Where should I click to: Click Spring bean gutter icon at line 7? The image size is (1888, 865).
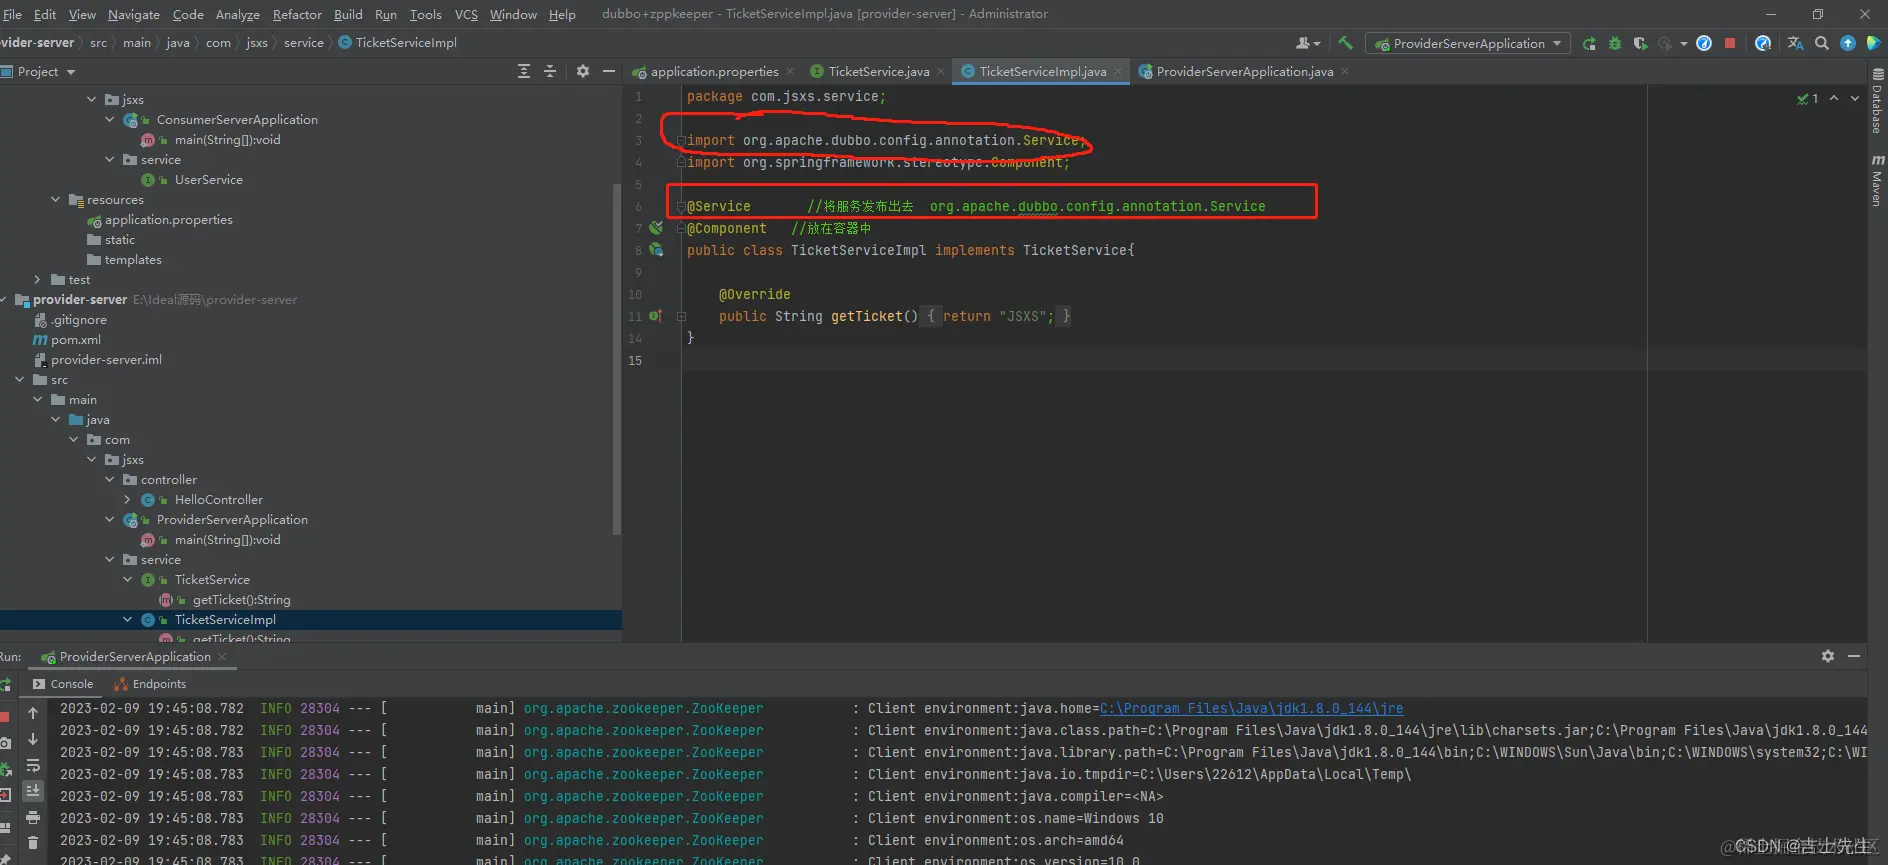click(656, 228)
